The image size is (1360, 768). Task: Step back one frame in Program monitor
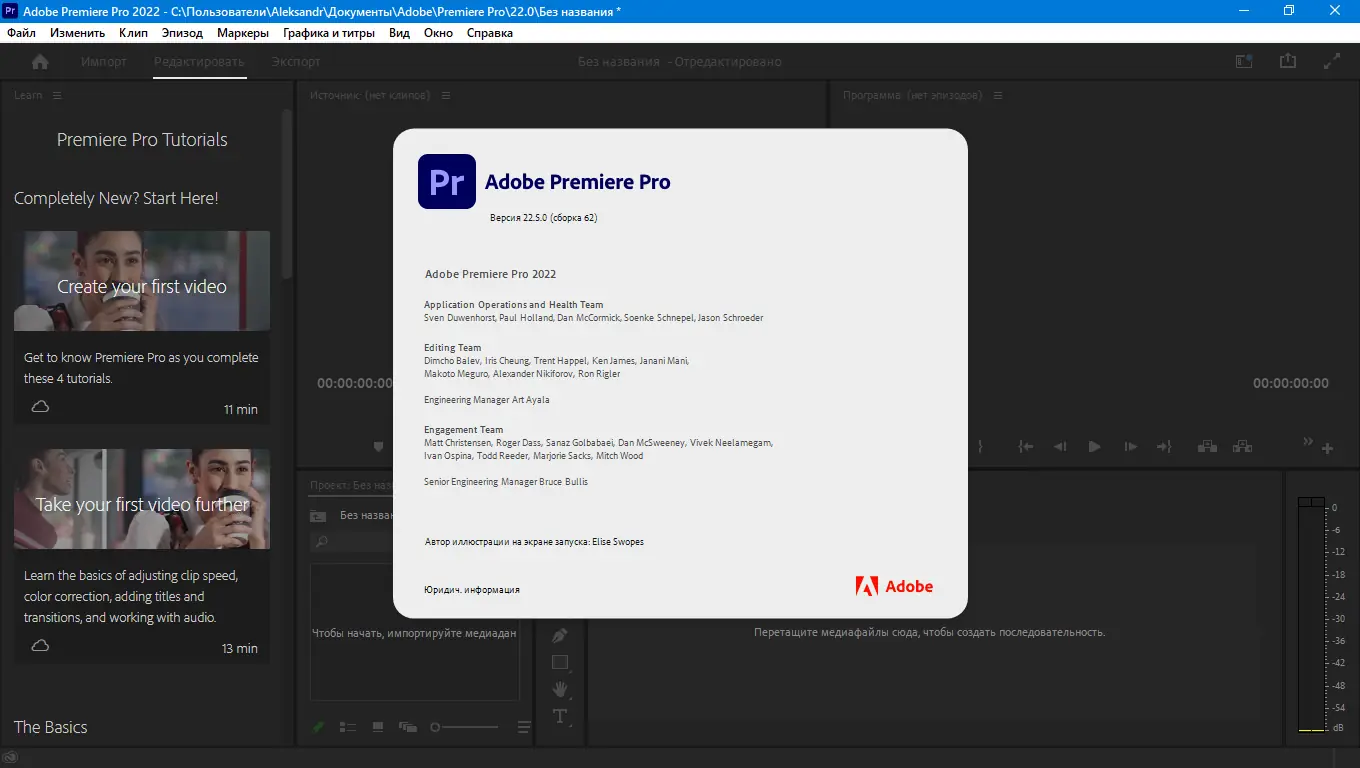coord(1060,447)
